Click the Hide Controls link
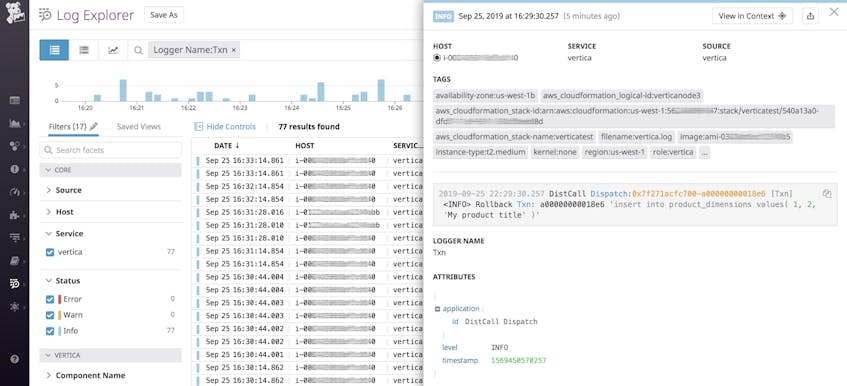The image size is (847, 386). coord(225,126)
